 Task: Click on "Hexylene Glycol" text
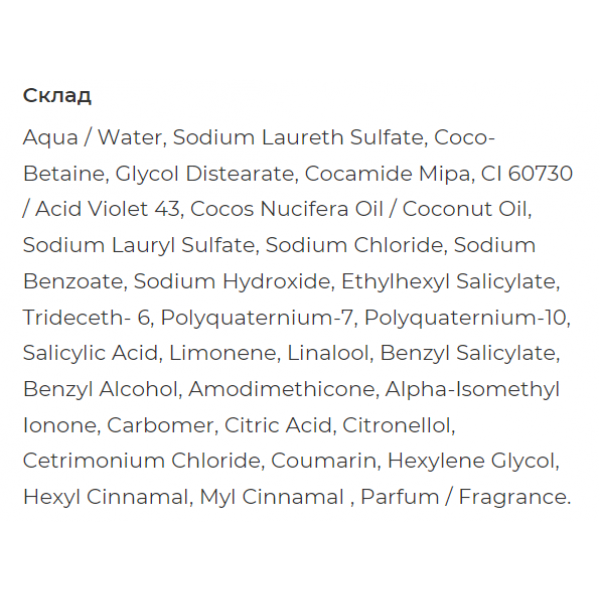[471, 461]
